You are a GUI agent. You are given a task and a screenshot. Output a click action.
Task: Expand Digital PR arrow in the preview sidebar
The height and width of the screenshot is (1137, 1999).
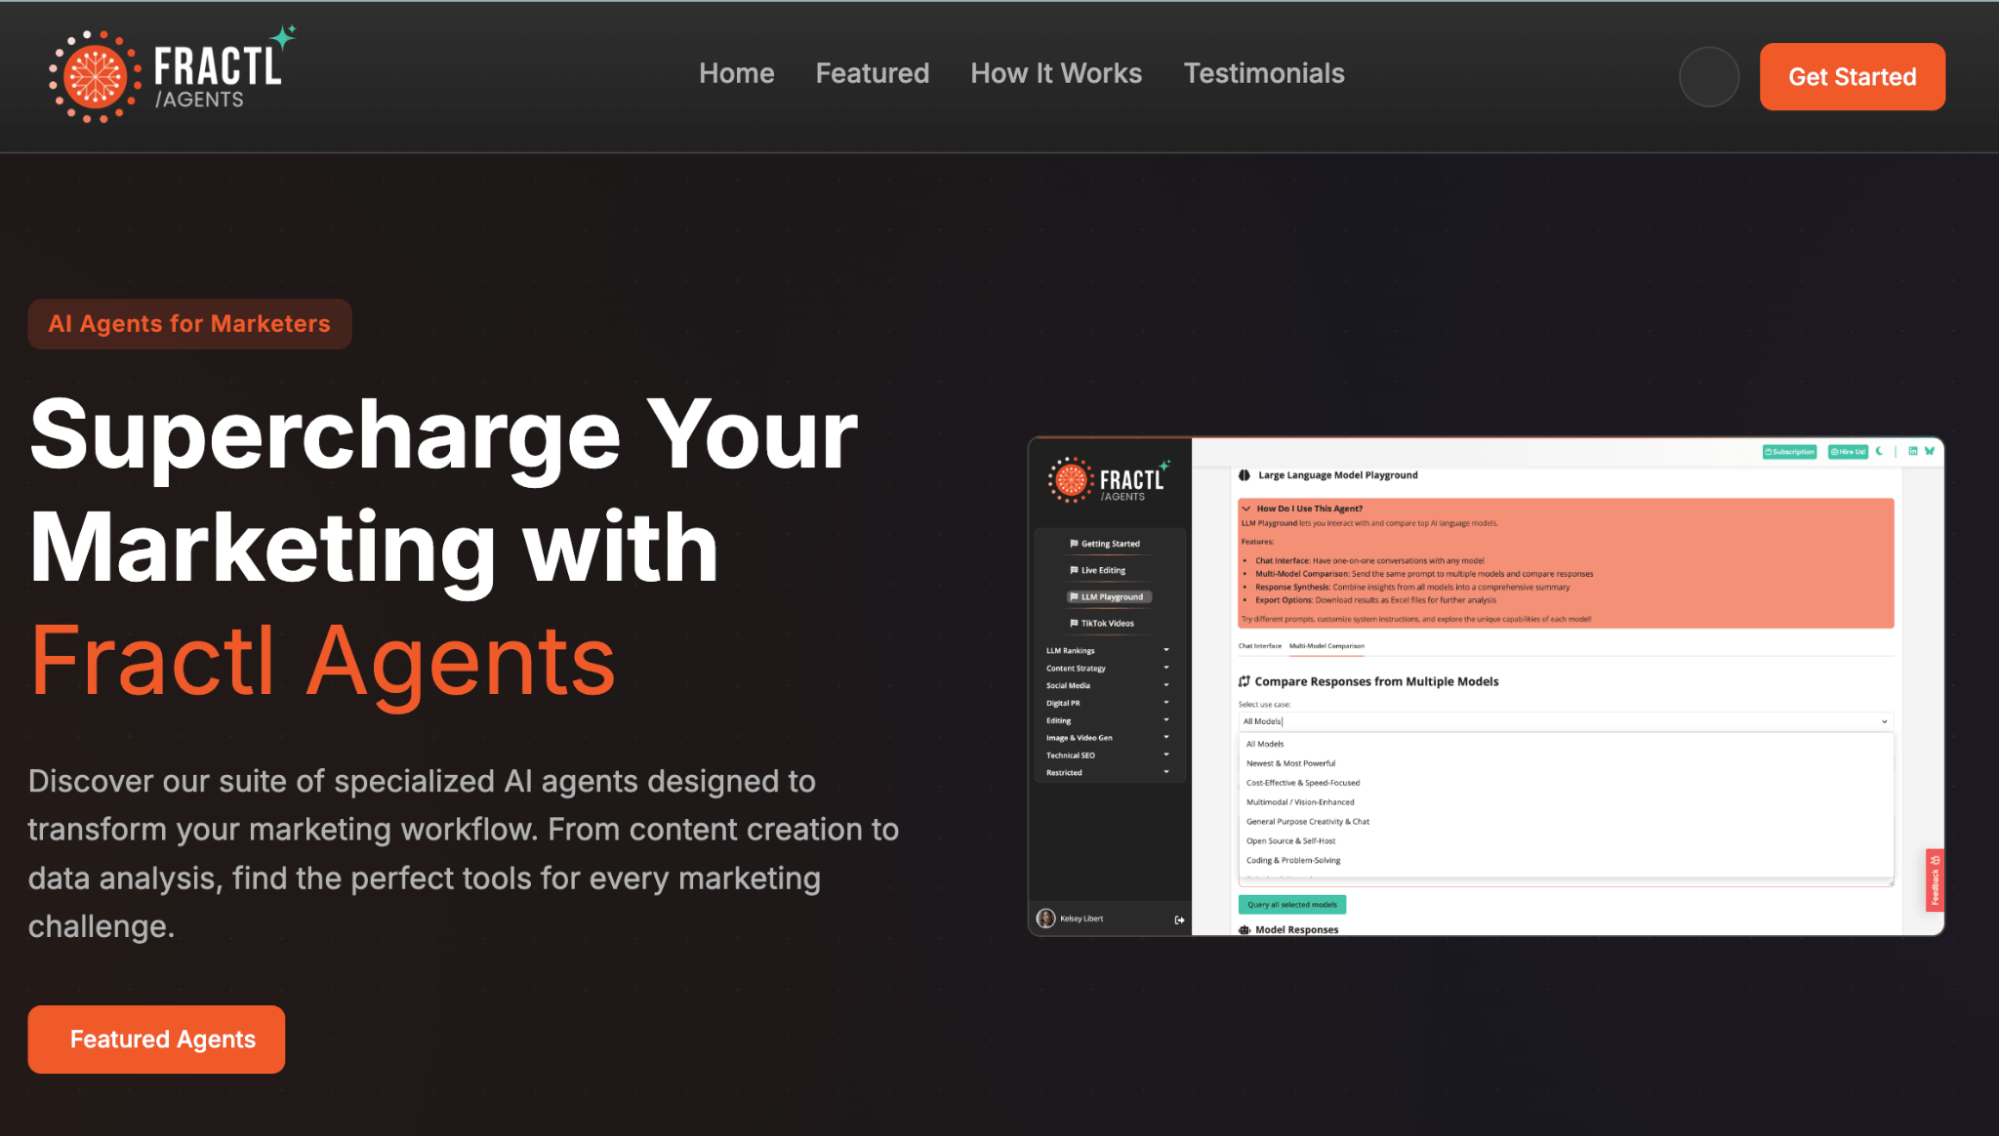pyautogui.click(x=1166, y=703)
